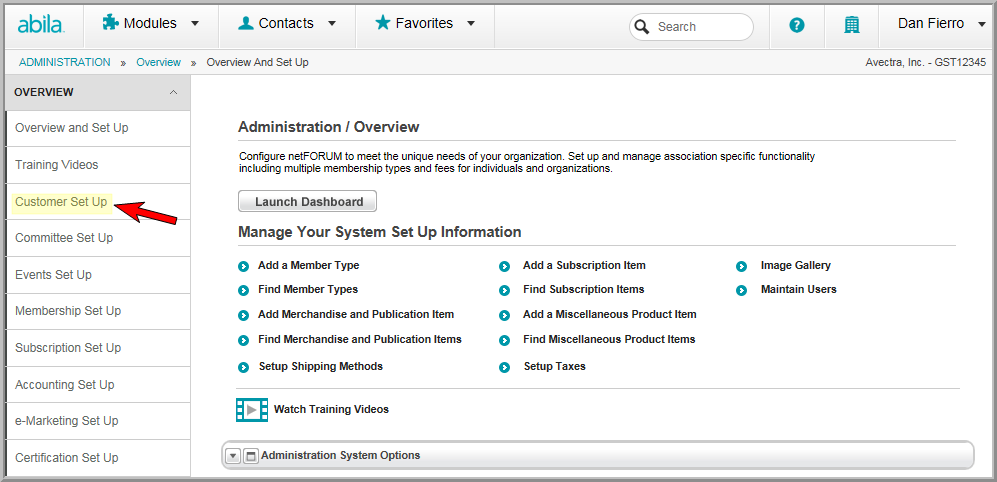
Task: Click the magnifier icon in search box
Action: [642, 27]
